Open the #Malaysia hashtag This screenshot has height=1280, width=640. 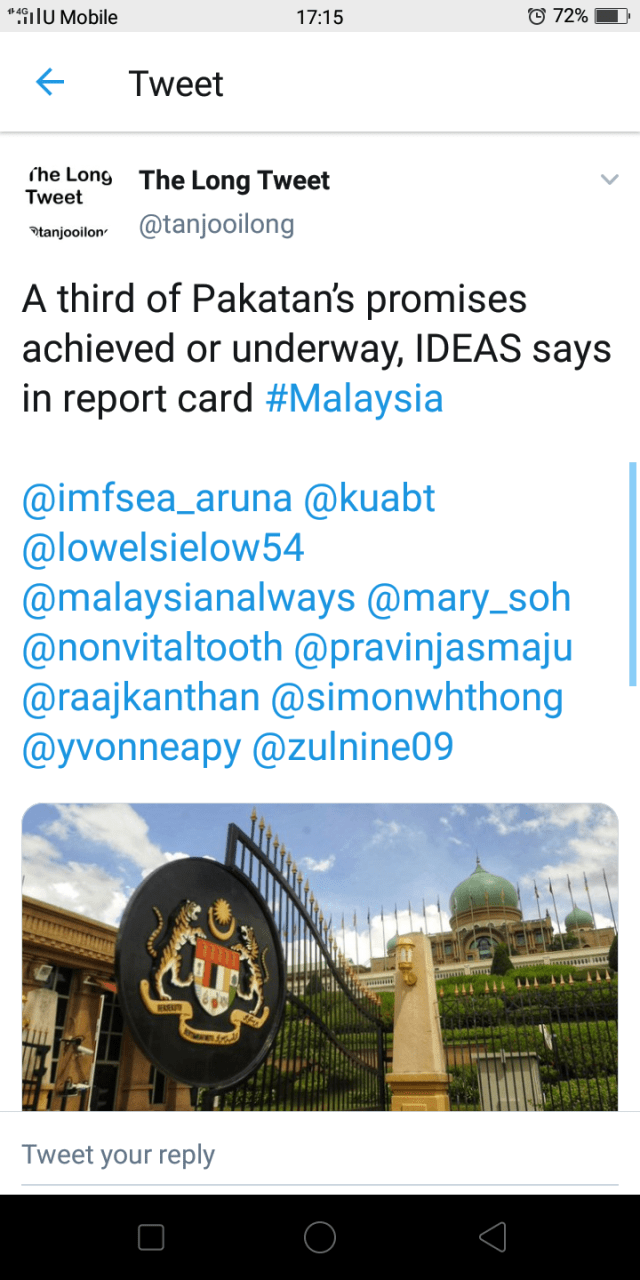point(354,399)
